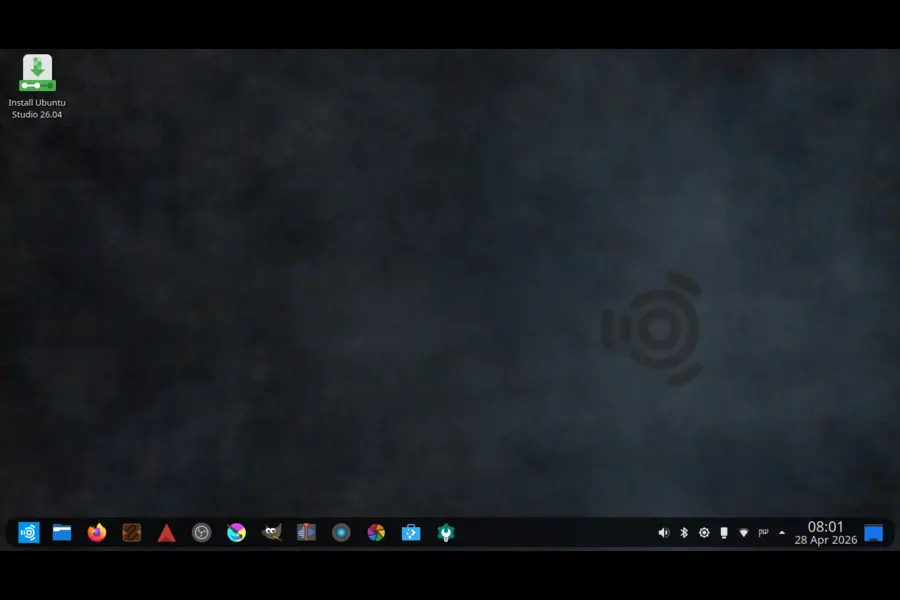The image size is (900, 600).
Task: Launch GIMP image editor
Action: (271, 533)
